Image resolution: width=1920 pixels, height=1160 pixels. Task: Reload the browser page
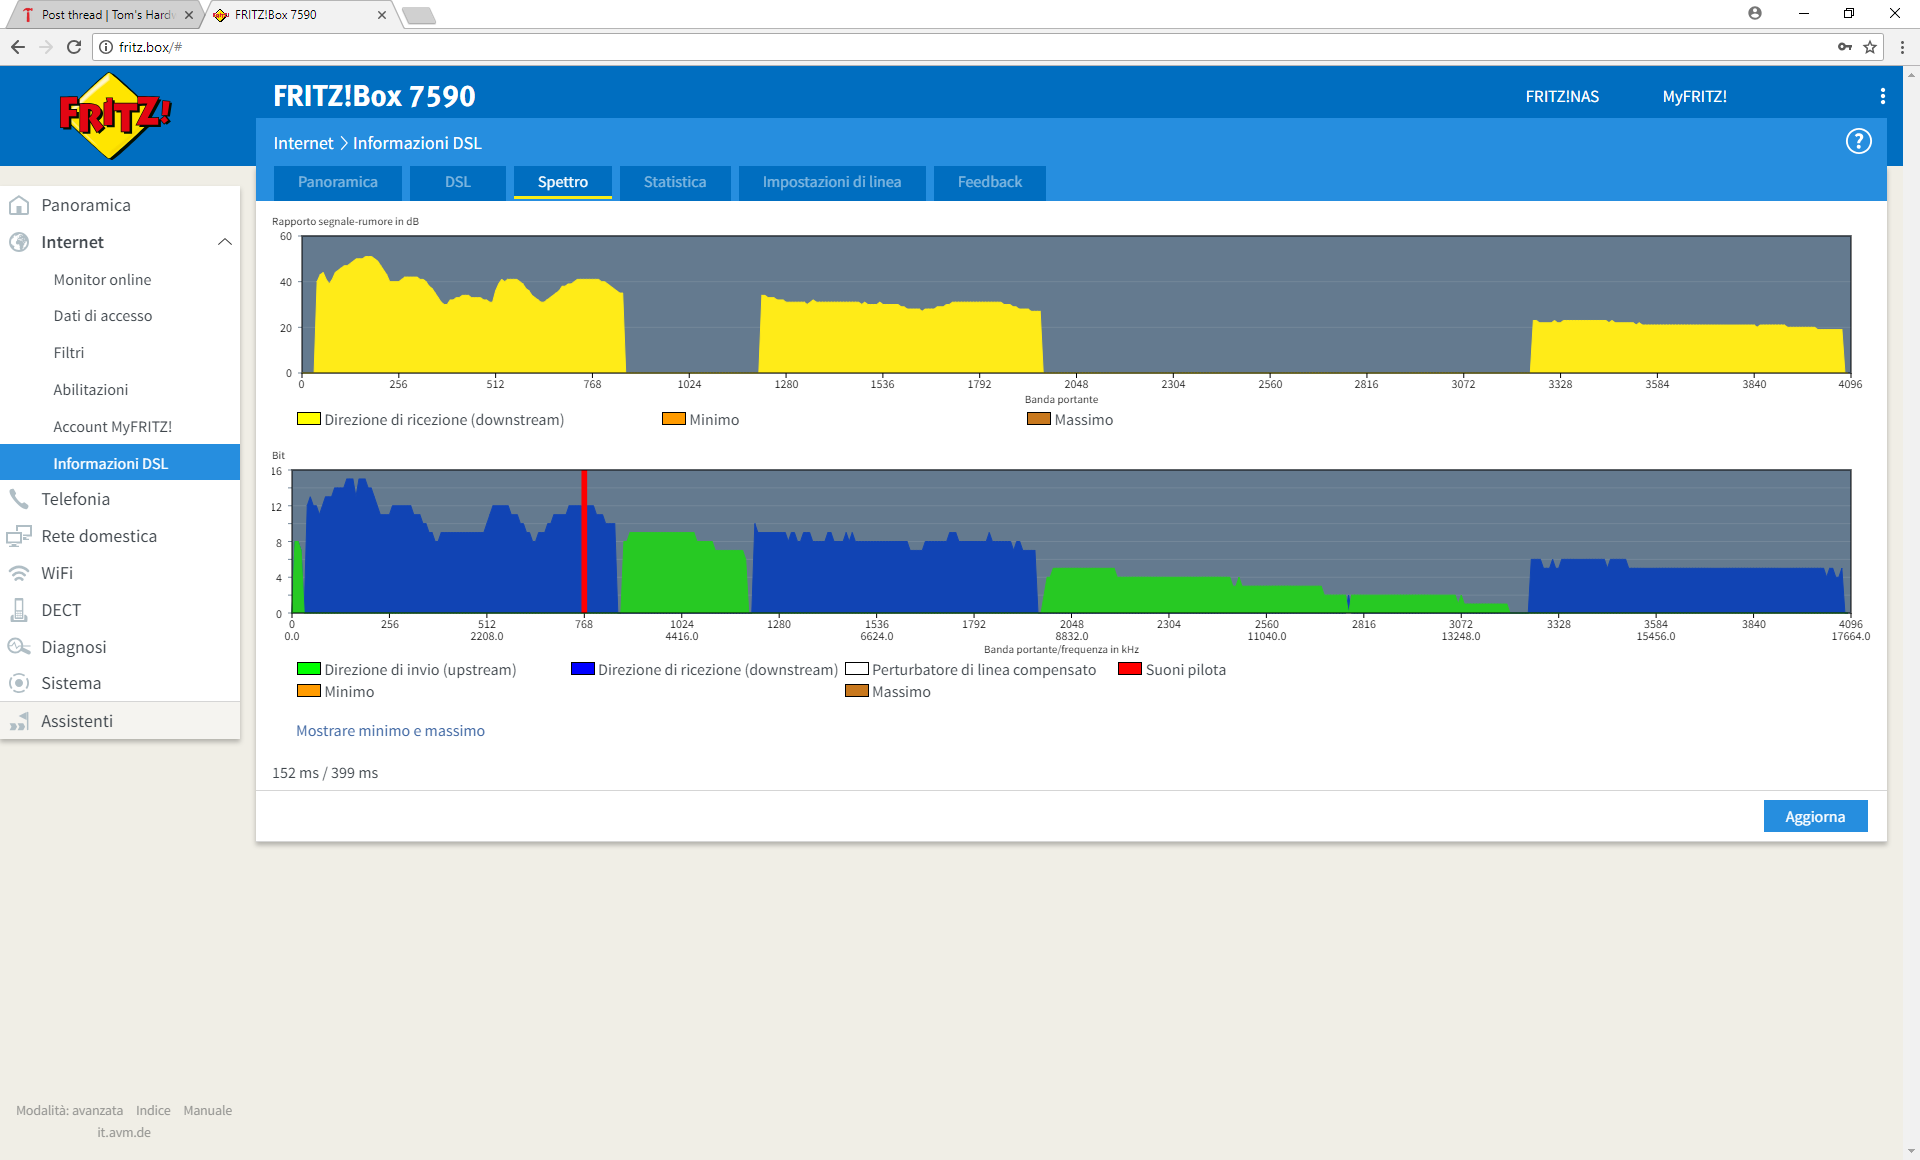74,47
